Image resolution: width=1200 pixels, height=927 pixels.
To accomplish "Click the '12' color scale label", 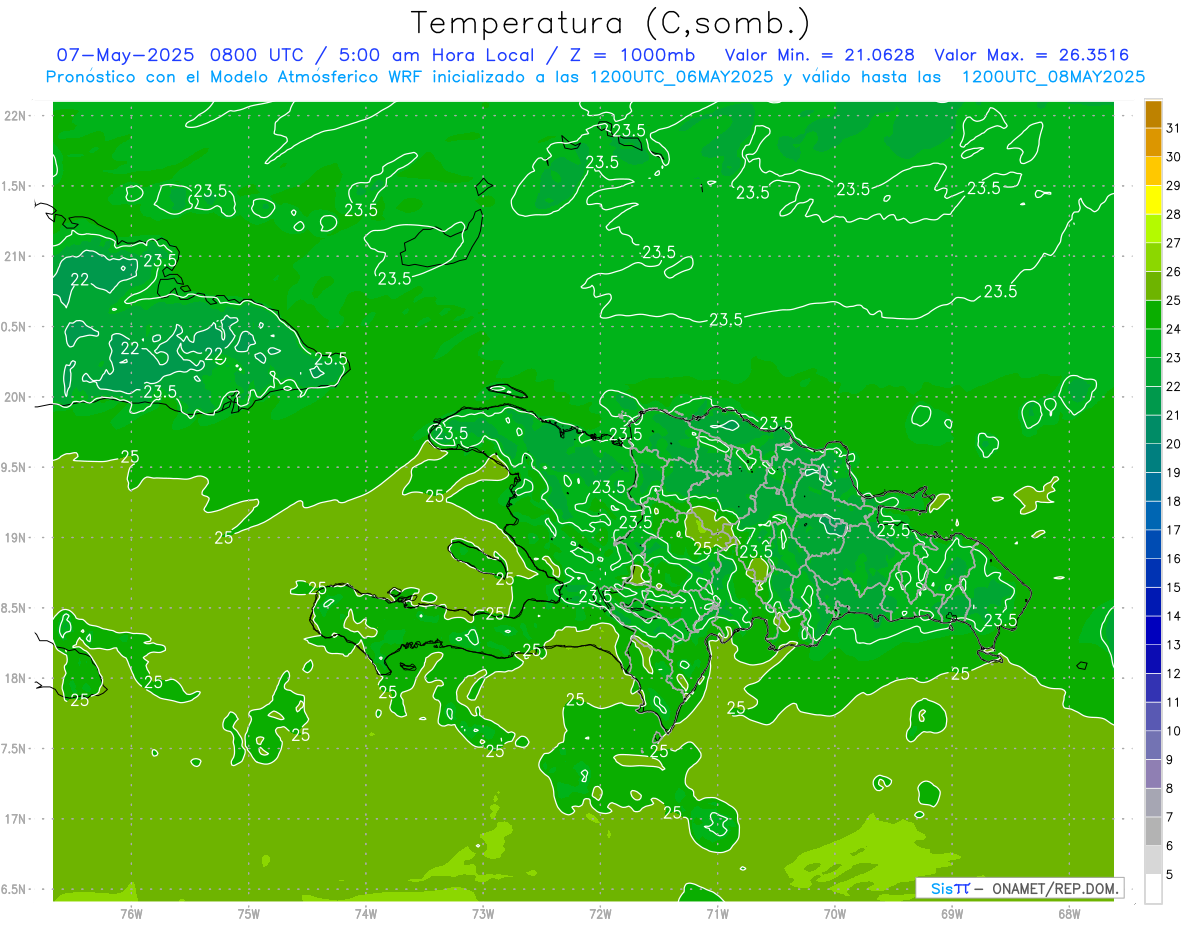I will point(1174,673).
